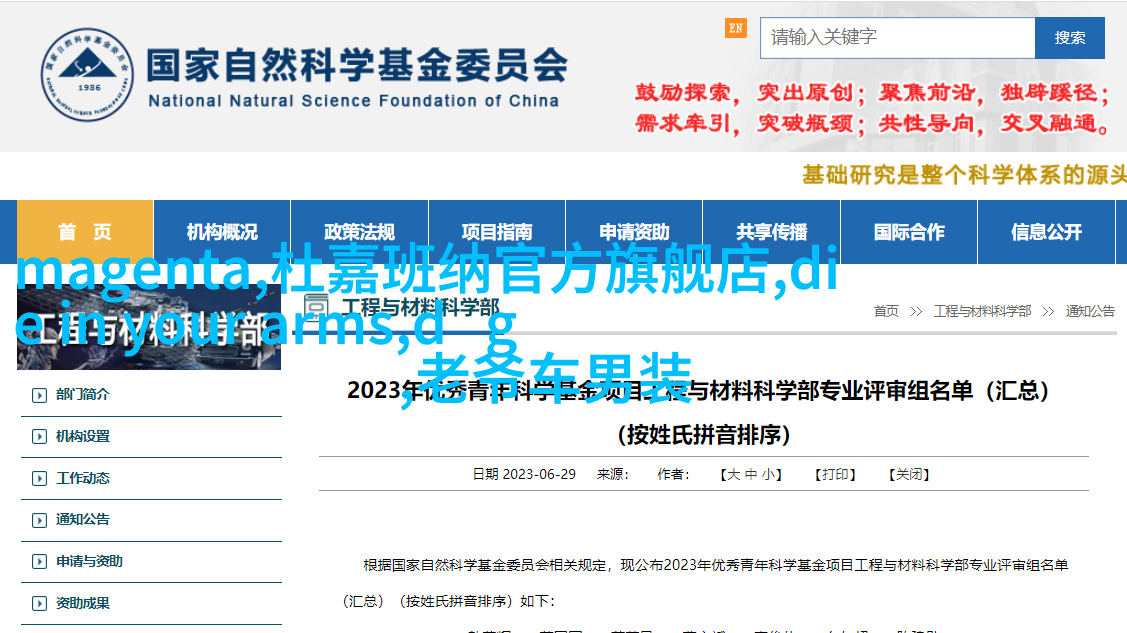The image size is (1127, 633).
Task: Click the 关闭 close link
Action: (909, 474)
